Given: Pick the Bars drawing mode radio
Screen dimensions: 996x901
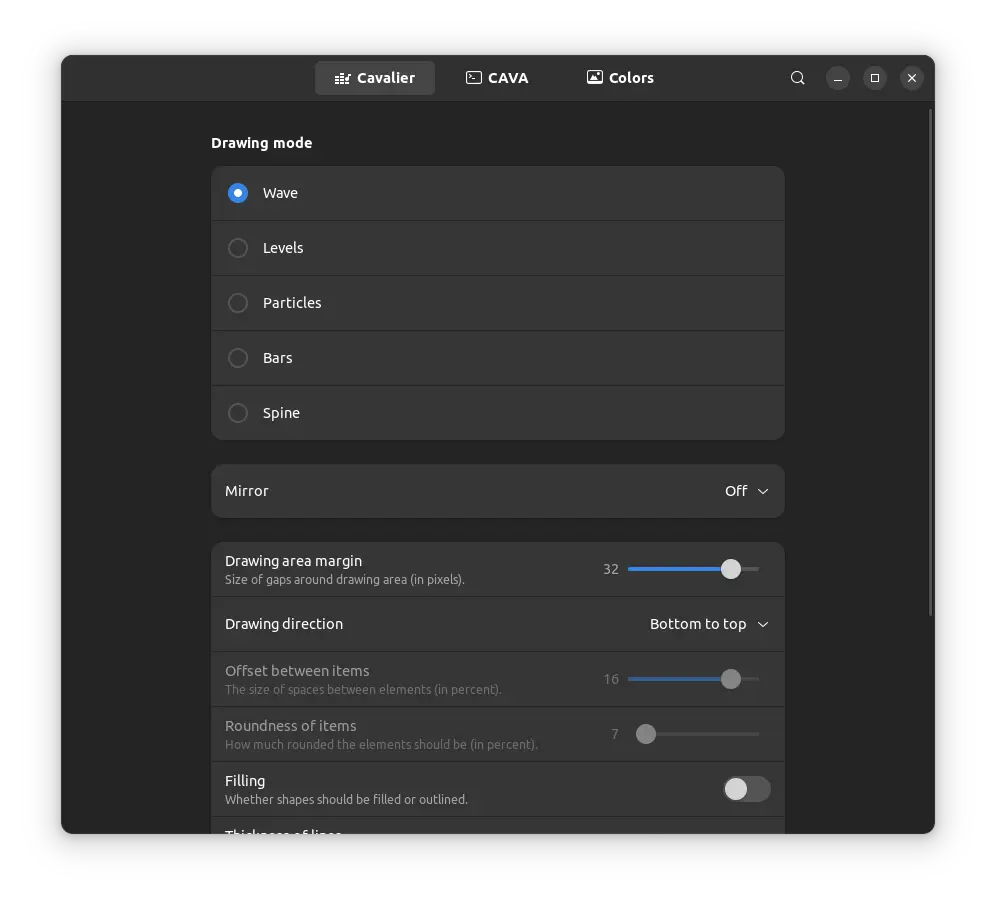Looking at the screenshot, I should click(238, 358).
